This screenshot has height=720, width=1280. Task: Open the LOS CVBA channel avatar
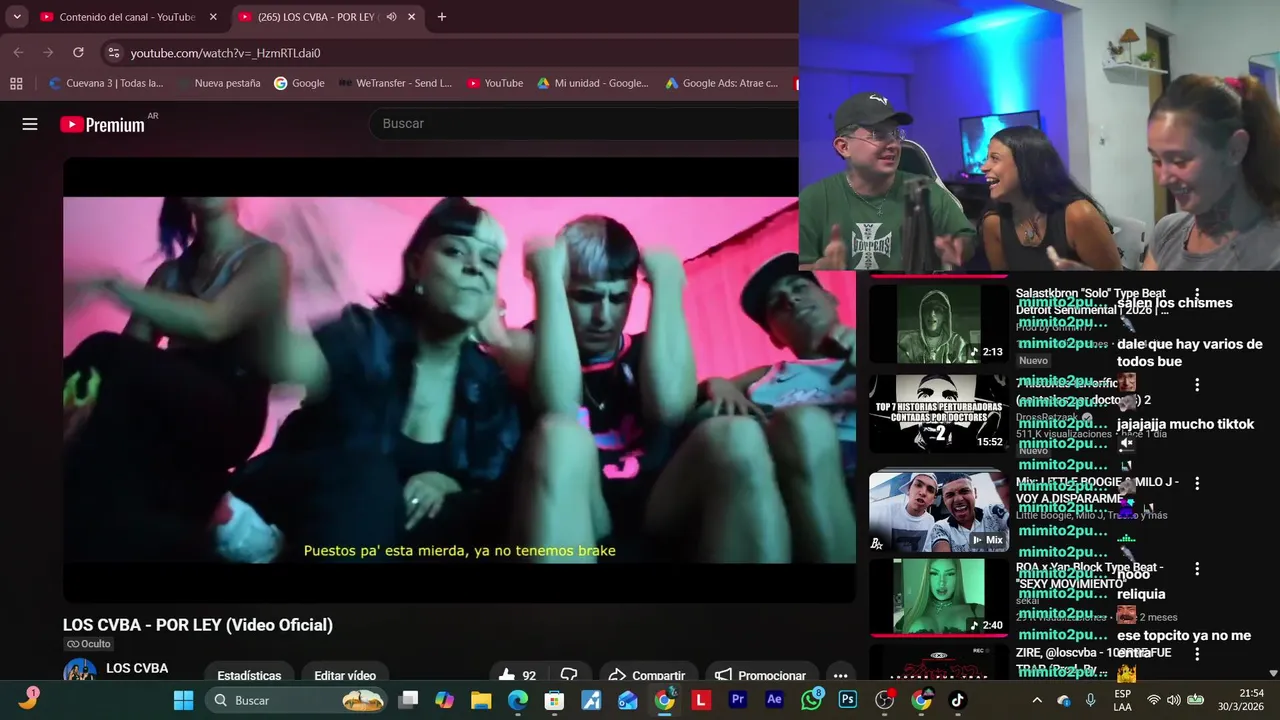point(80,670)
